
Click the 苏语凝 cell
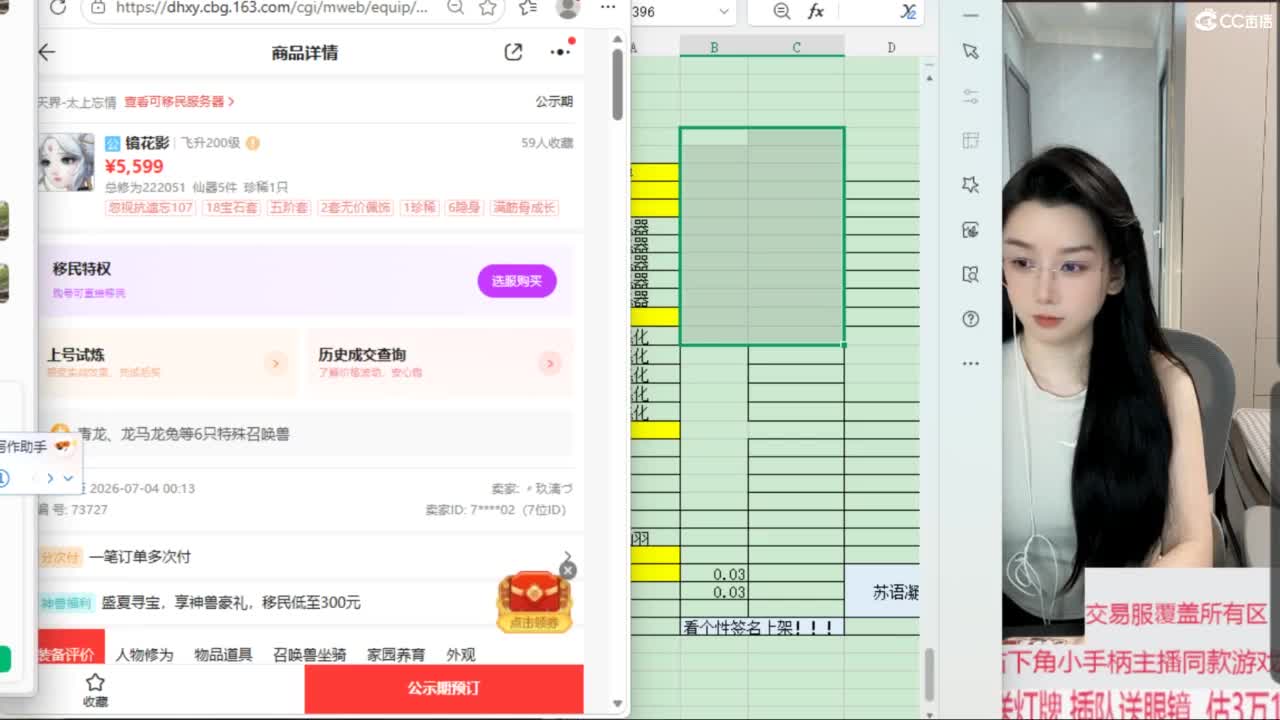tap(883, 592)
